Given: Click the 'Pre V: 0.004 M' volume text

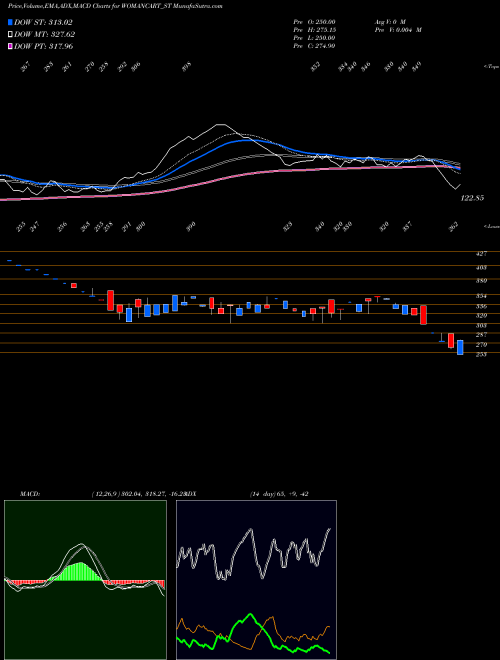Looking at the screenshot, I should point(398,30).
